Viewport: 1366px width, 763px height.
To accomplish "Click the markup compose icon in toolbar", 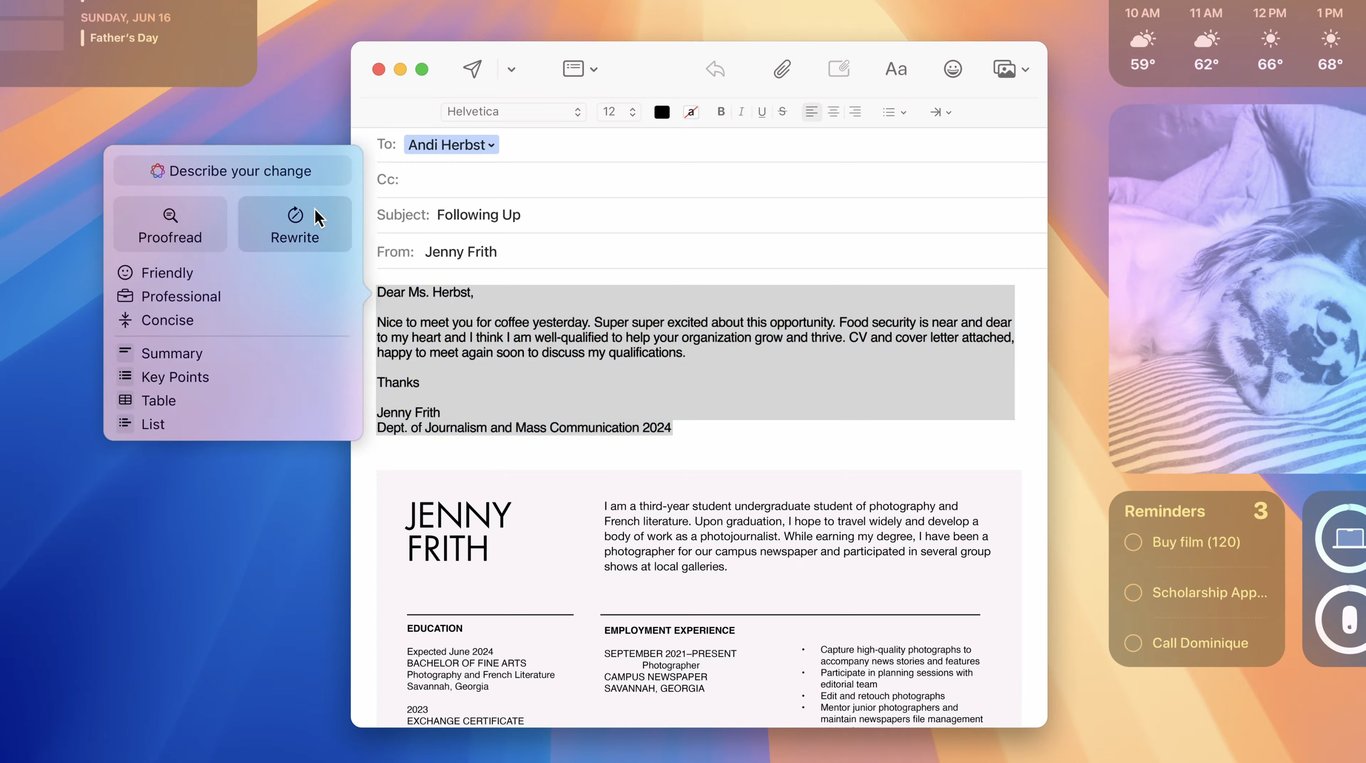I will coord(839,69).
